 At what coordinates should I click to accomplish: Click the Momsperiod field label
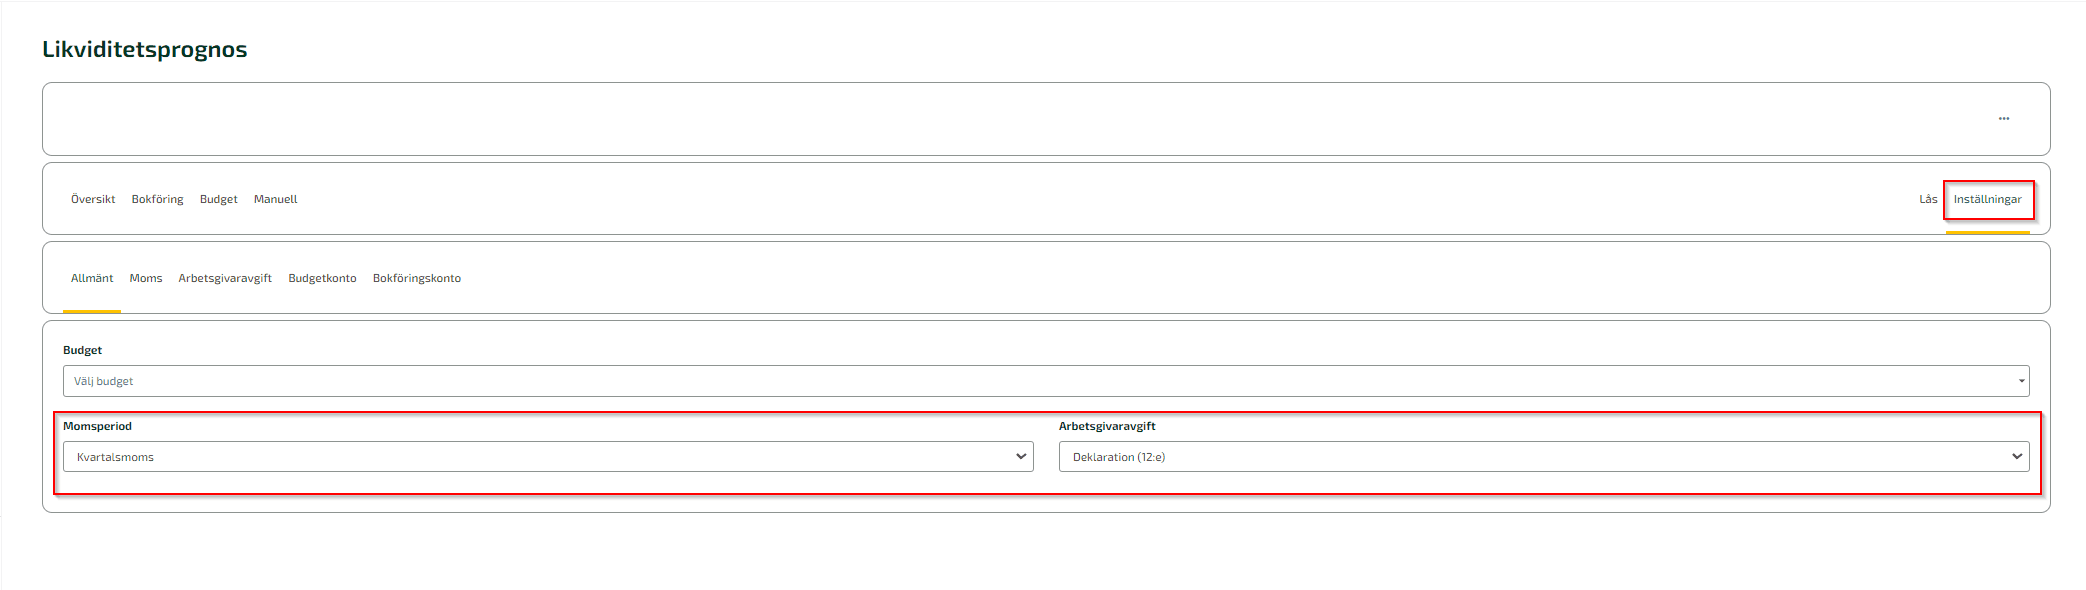(97, 426)
